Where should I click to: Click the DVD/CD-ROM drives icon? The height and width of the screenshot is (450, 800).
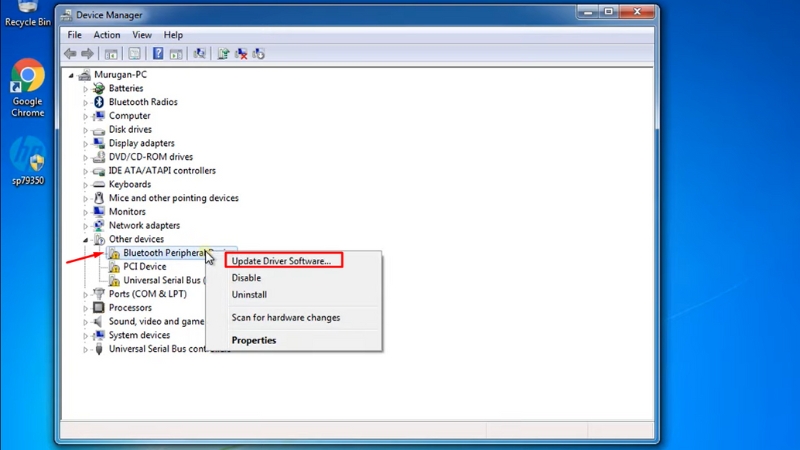[99, 157]
